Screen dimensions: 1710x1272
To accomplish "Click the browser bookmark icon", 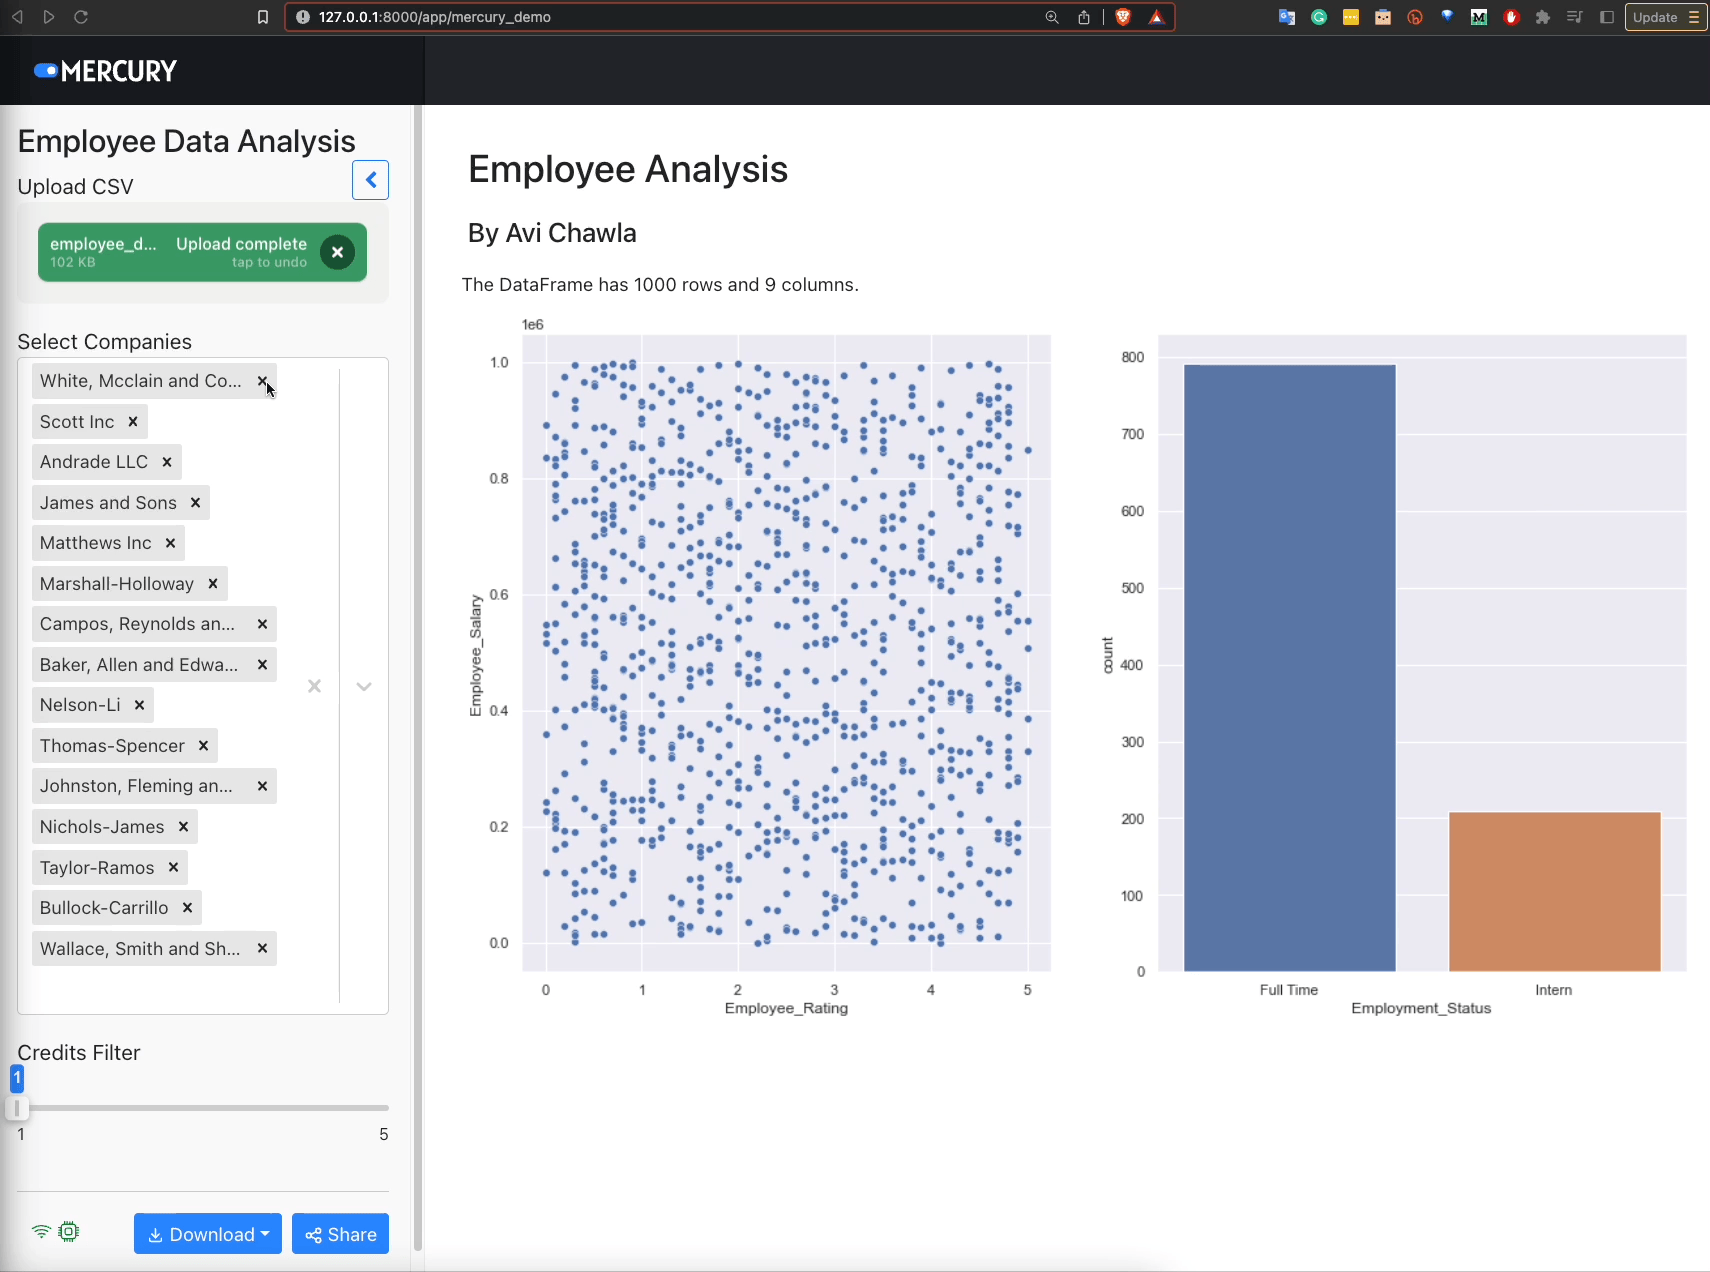I will (263, 17).
